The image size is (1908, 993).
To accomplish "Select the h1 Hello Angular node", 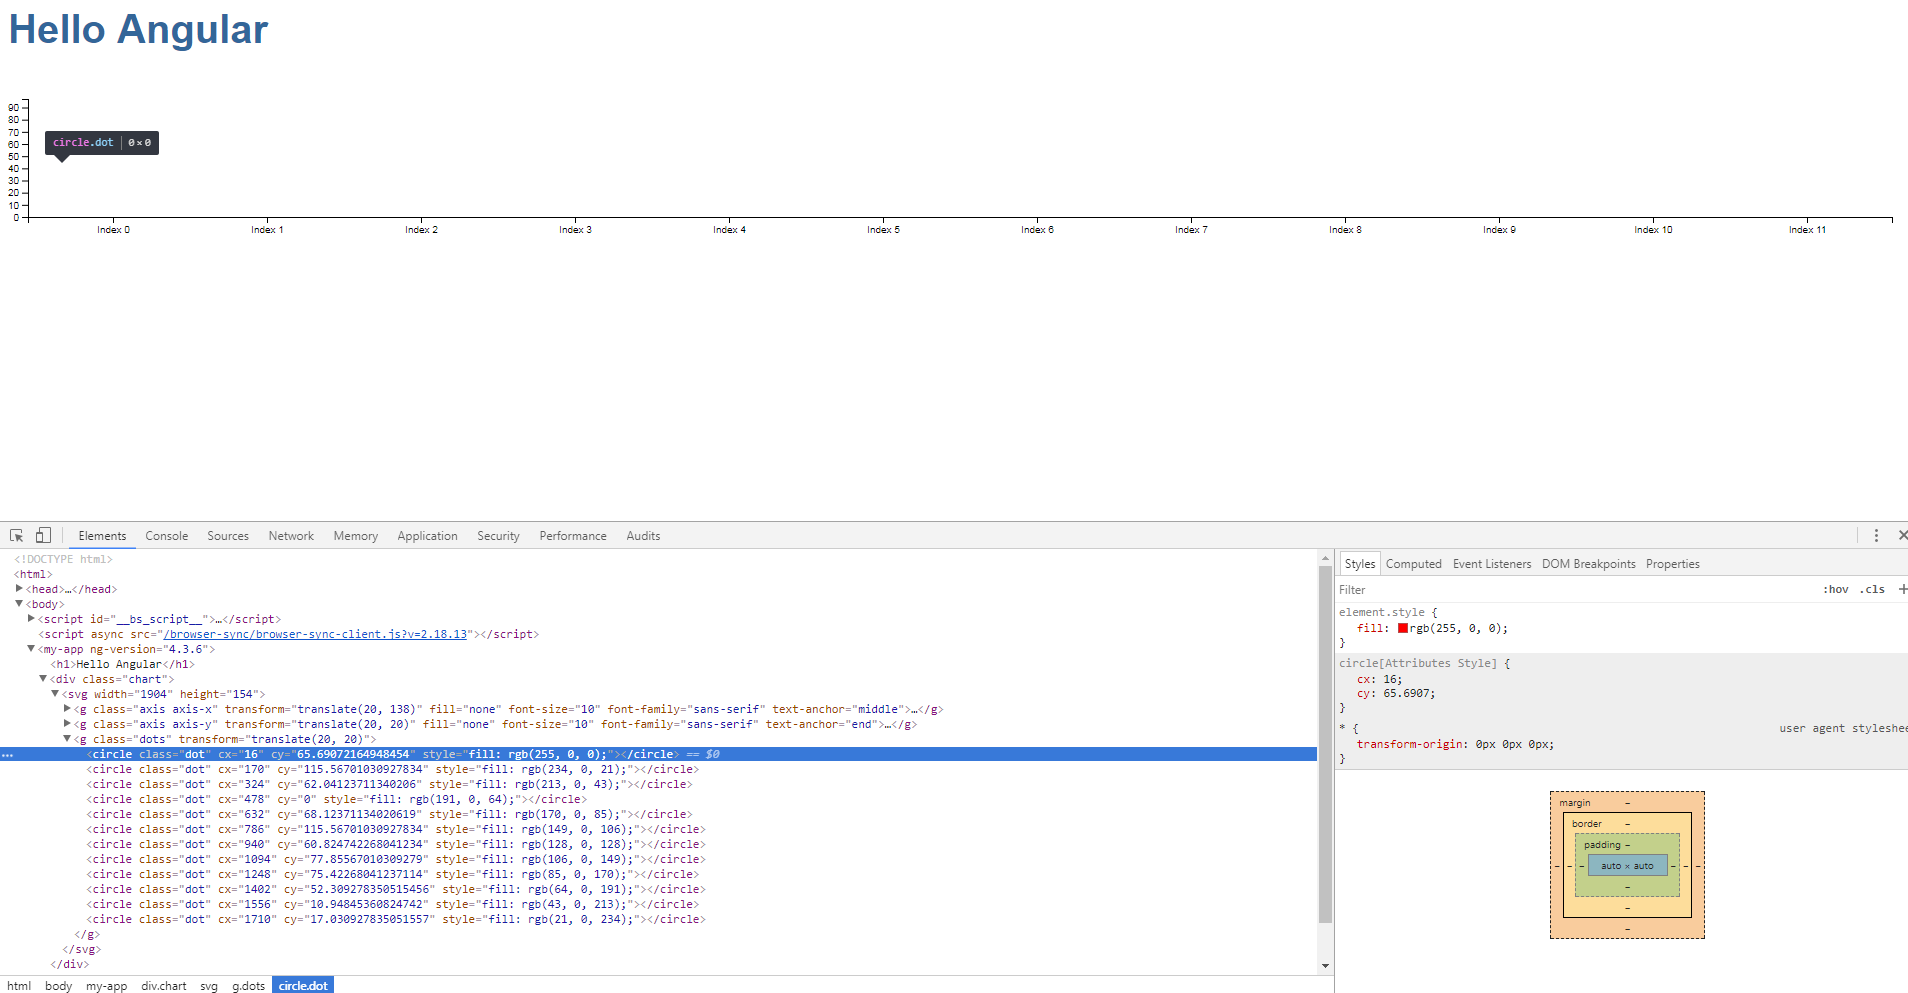I will tap(123, 664).
